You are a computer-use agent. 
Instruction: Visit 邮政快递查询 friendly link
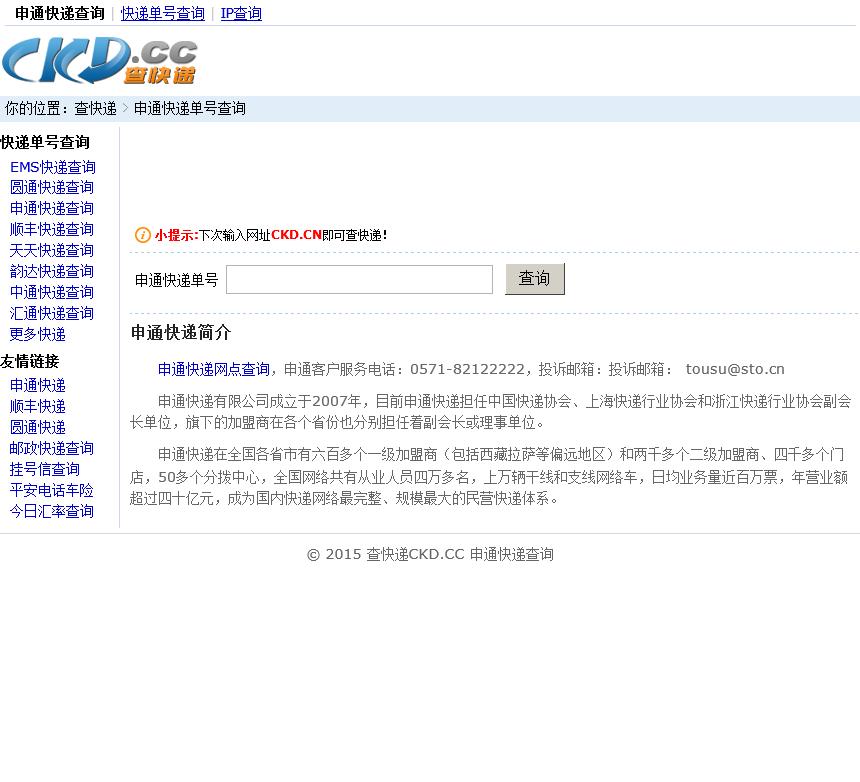coord(52,449)
